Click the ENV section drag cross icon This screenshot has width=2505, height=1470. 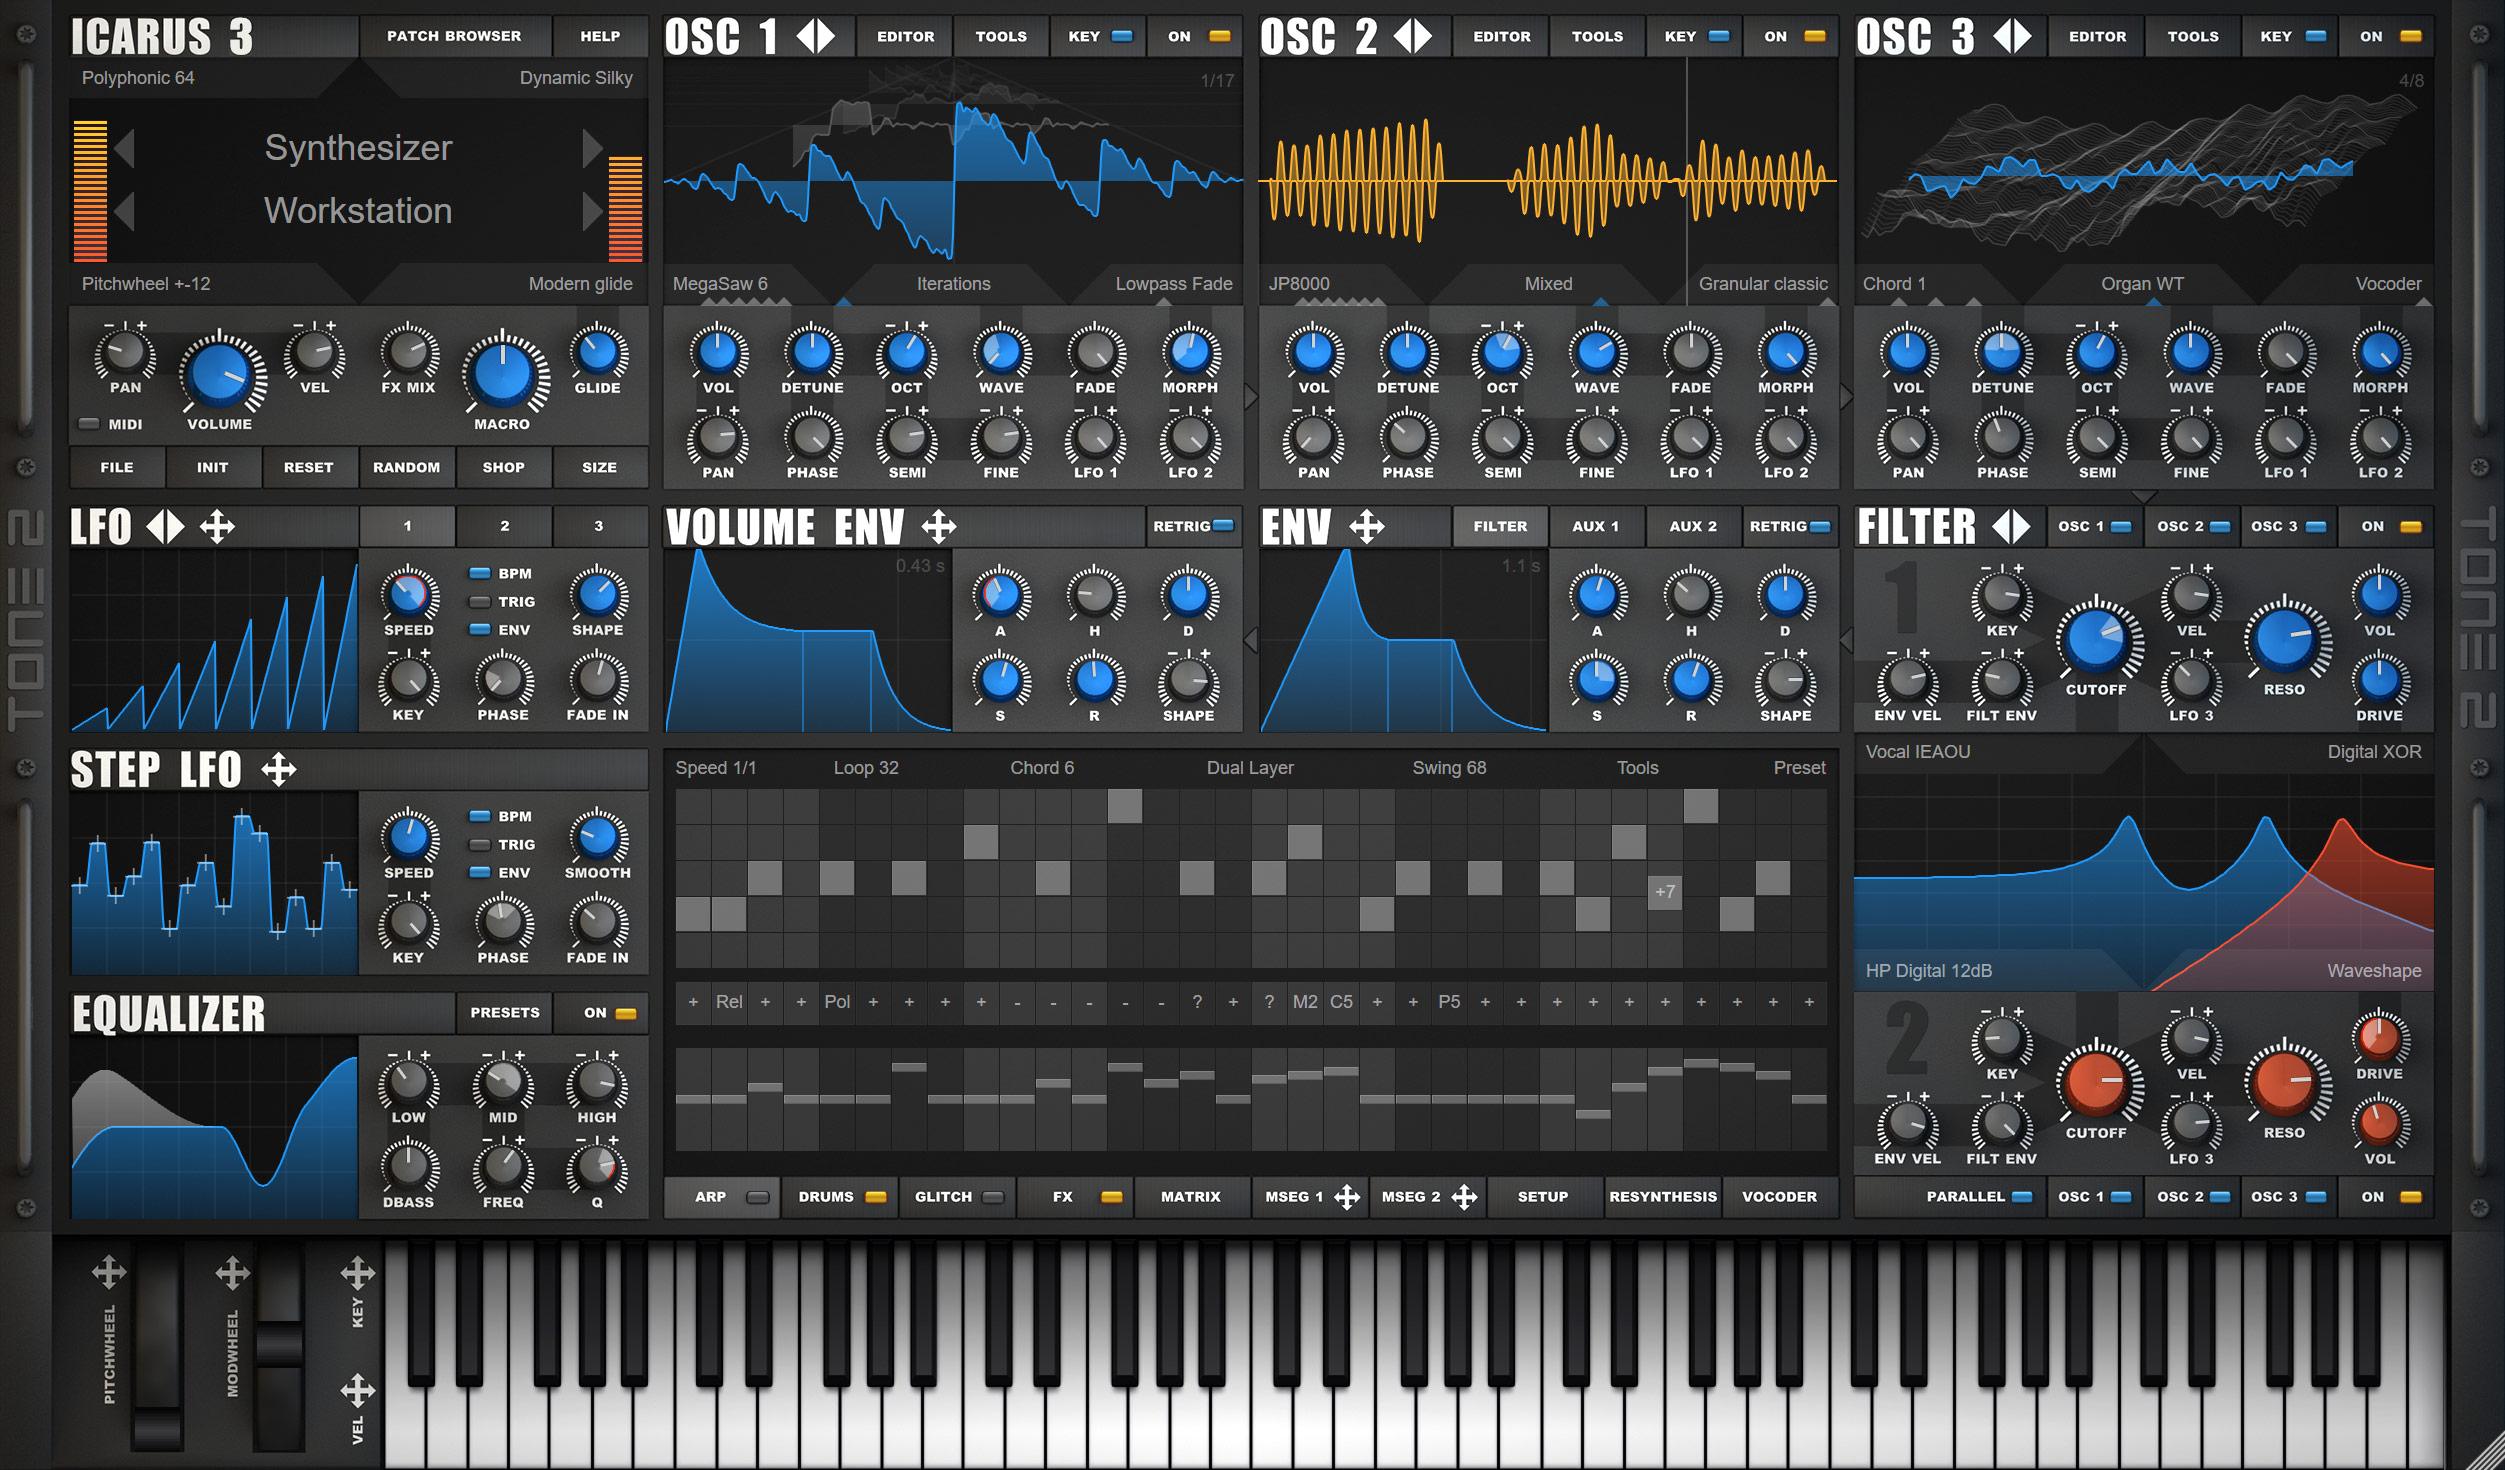pyautogui.click(x=1367, y=526)
